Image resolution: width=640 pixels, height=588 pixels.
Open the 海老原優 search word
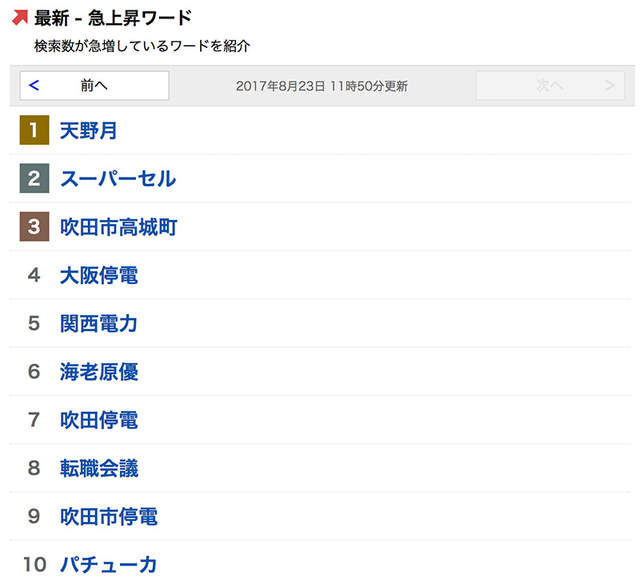pos(98,372)
